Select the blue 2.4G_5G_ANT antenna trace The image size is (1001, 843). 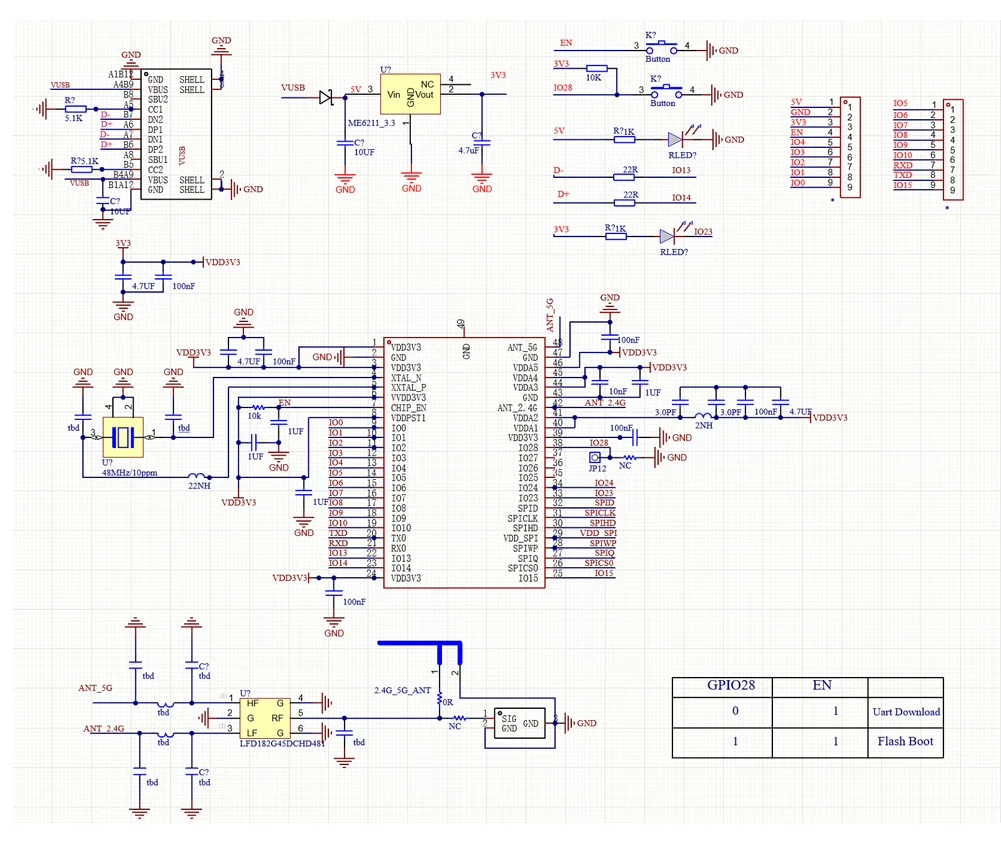pyautogui.click(x=418, y=646)
